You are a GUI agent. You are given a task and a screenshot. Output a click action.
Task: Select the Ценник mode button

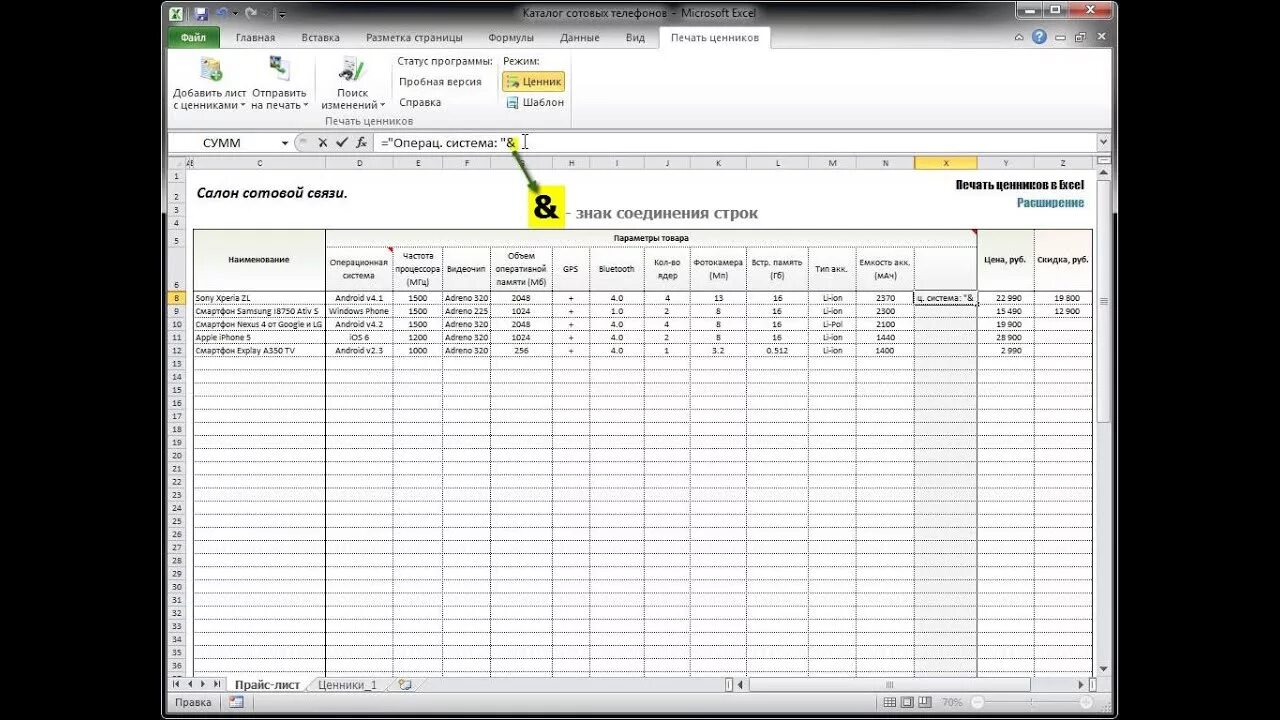coord(533,82)
